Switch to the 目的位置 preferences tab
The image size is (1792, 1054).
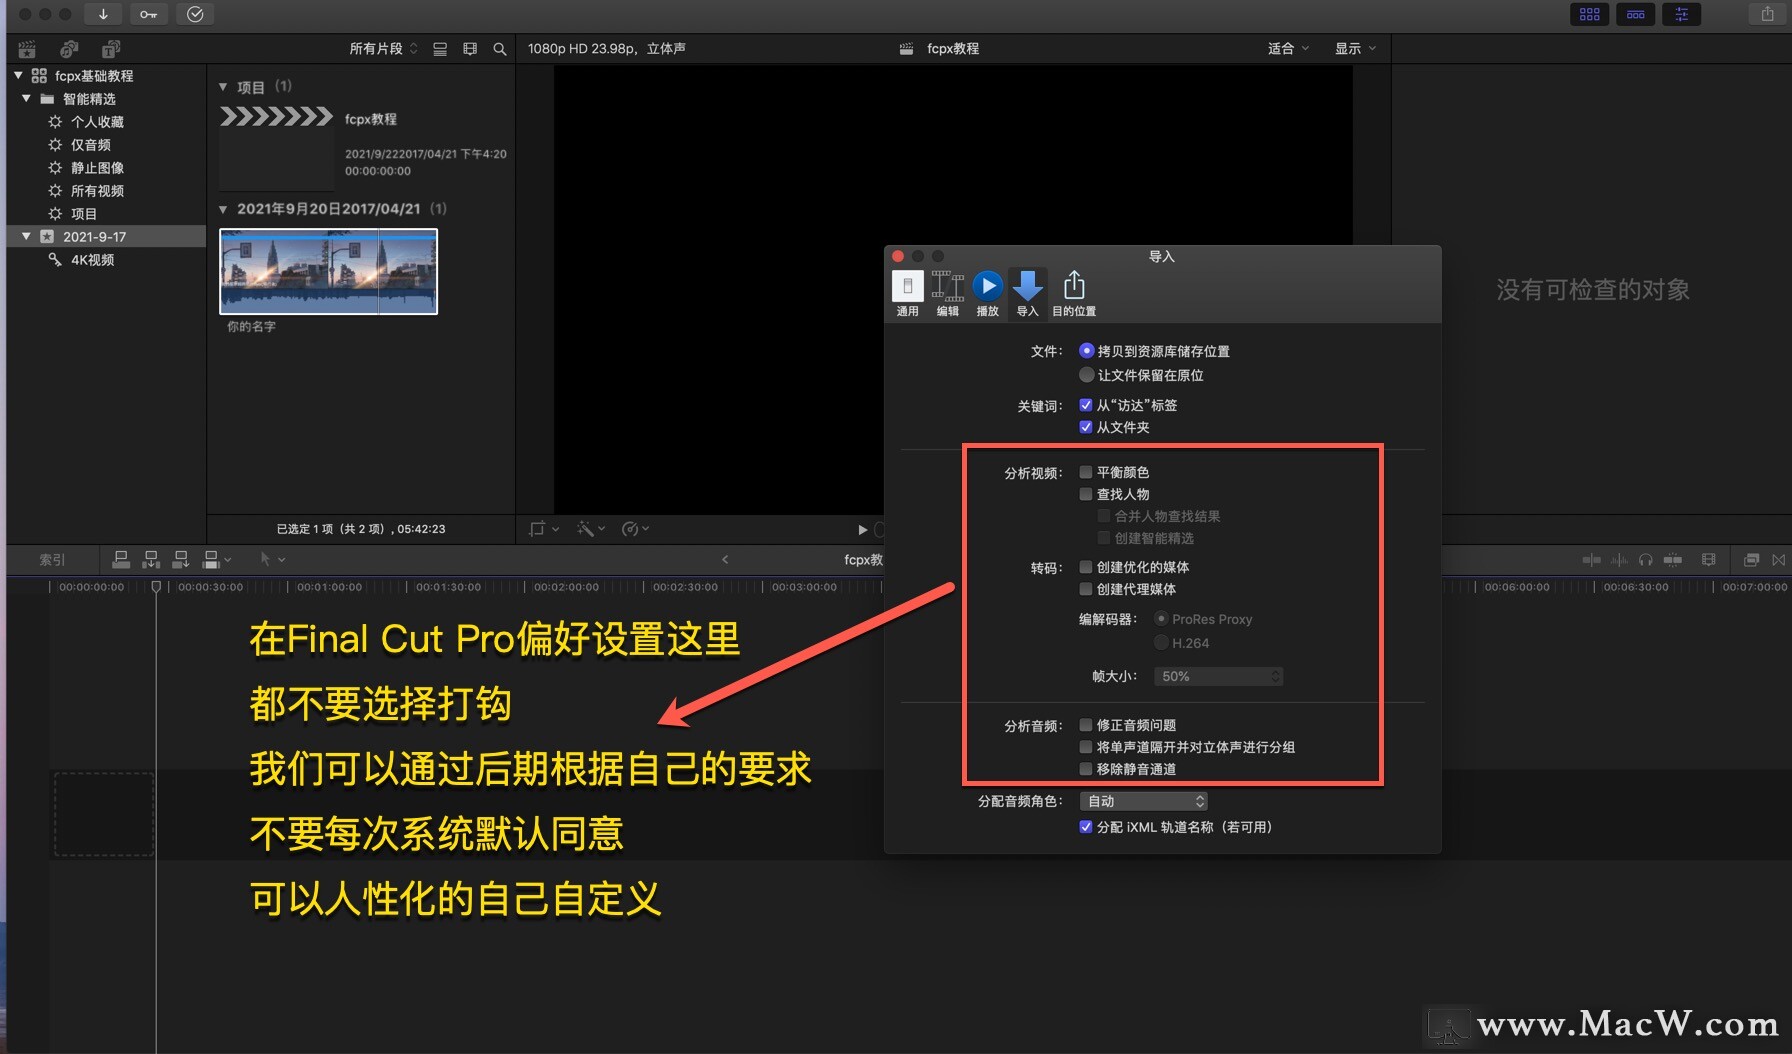[x=1074, y=294]
